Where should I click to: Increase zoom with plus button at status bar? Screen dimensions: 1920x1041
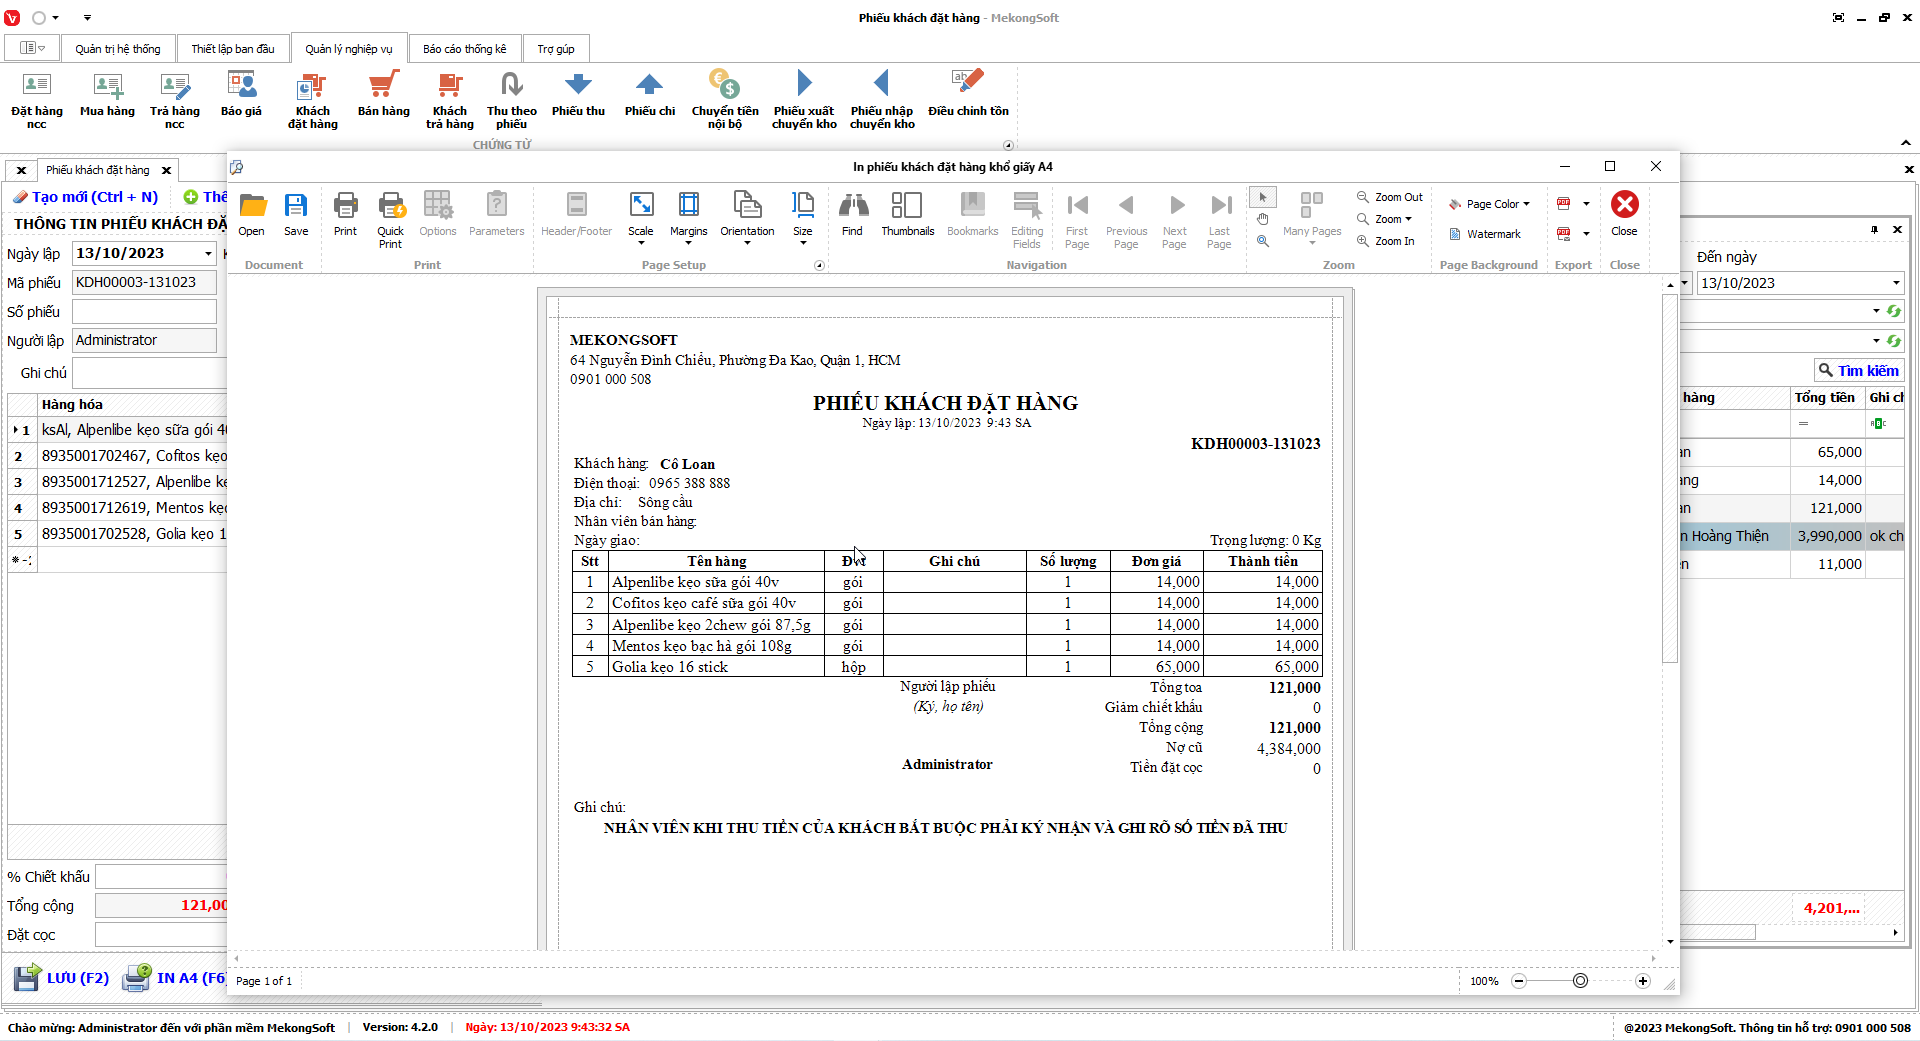point(1642,981)
